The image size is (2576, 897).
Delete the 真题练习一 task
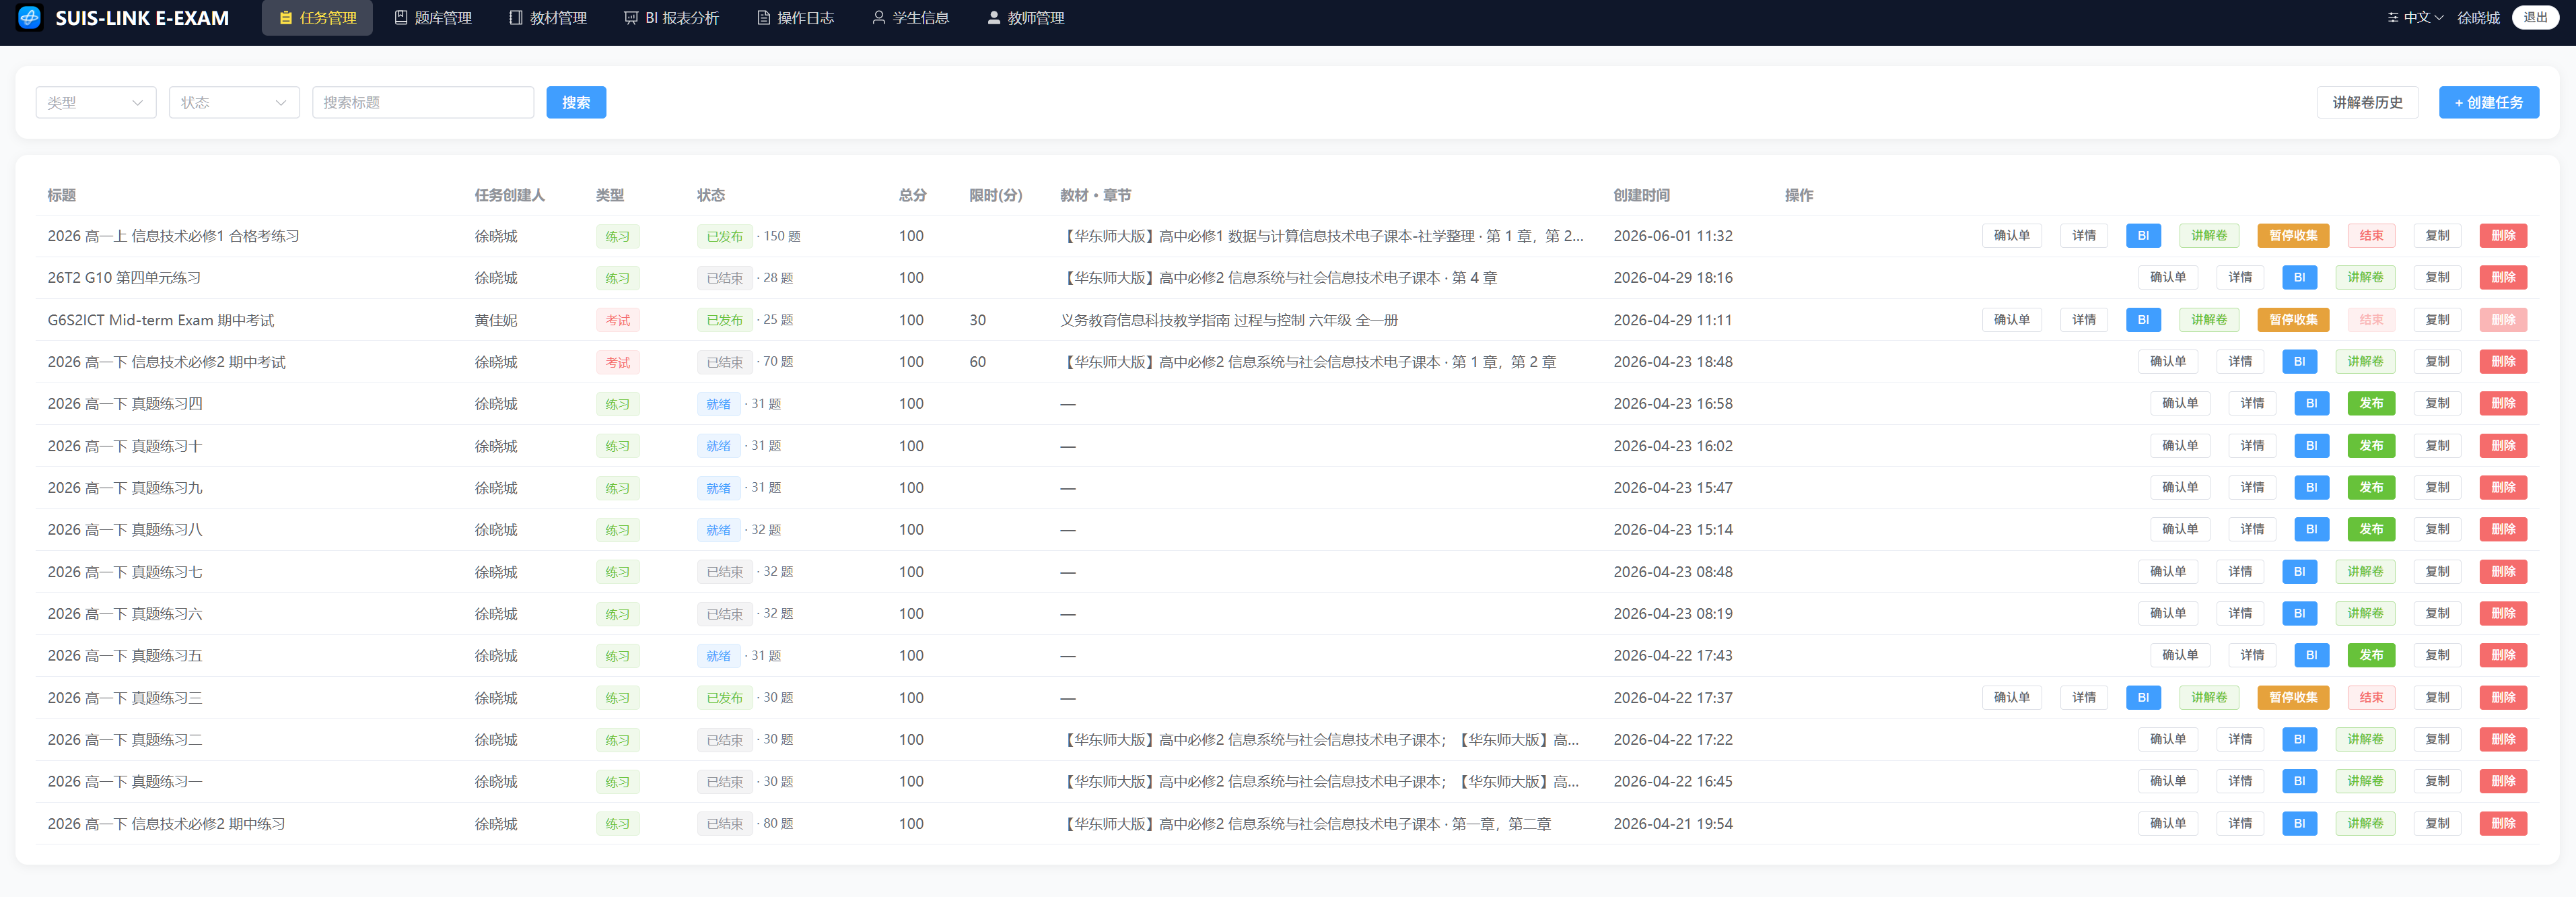click(x=2503, y=782)
